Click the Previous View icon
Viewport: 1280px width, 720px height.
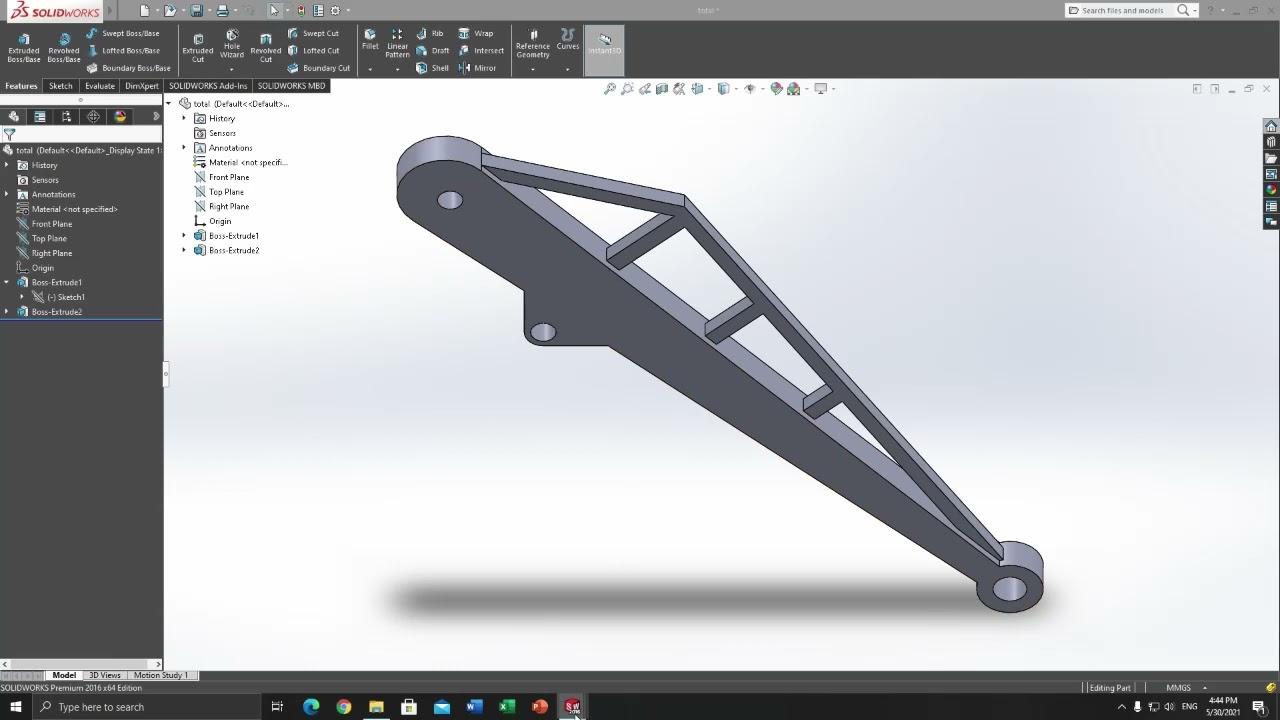(x=645, y=89)
